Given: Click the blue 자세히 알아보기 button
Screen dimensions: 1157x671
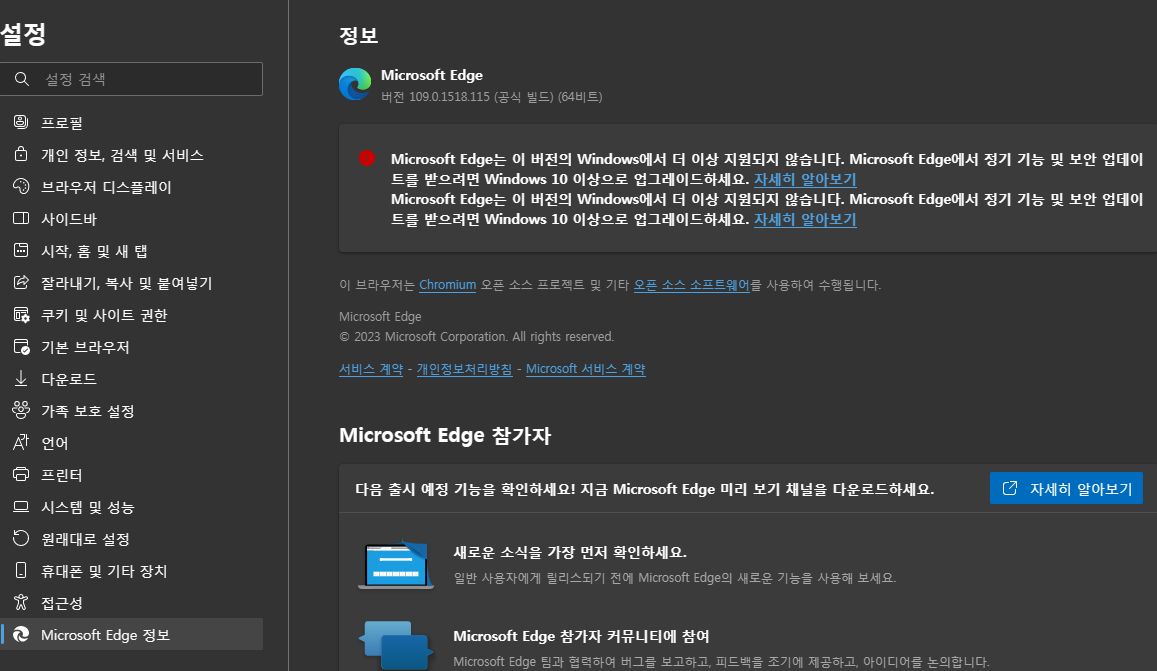Looking at the screenshot, I should pyautogui.click(x=1066, y=488).
